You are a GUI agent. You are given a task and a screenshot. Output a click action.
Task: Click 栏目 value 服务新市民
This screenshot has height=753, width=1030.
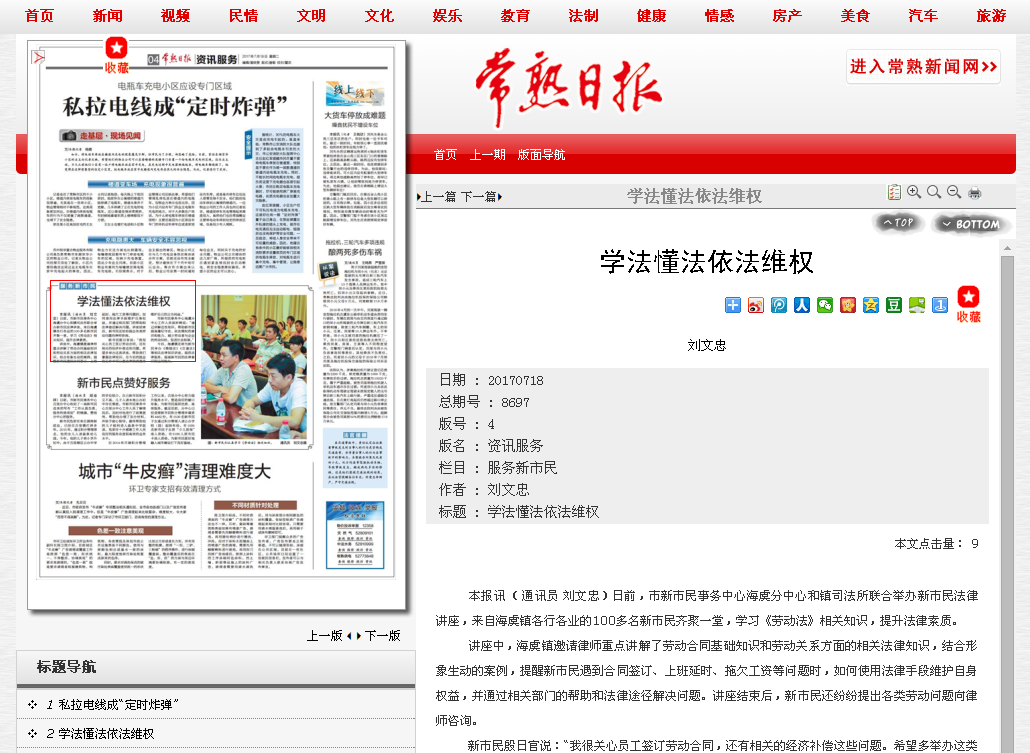coord(522,468)
